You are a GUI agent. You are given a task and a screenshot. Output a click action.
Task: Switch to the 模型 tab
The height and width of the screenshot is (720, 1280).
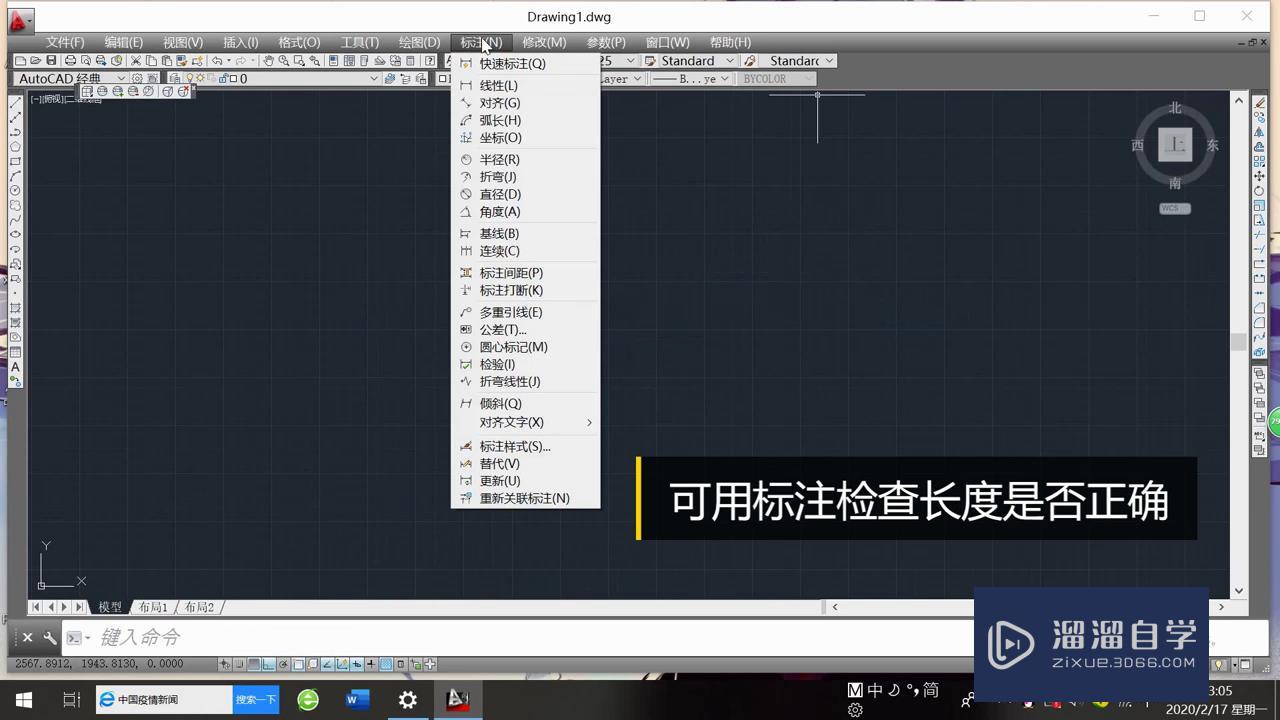click(109, 607)
